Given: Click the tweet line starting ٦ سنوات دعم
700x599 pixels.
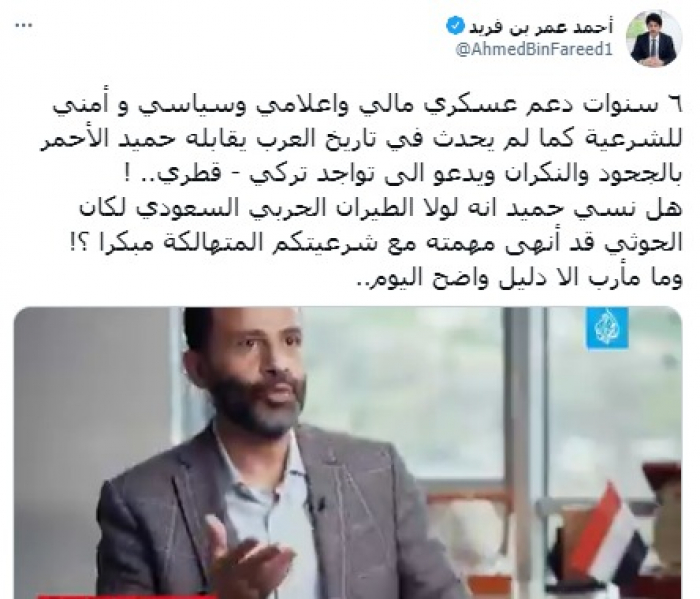Looking at the screenshot, I should (368, 107).
